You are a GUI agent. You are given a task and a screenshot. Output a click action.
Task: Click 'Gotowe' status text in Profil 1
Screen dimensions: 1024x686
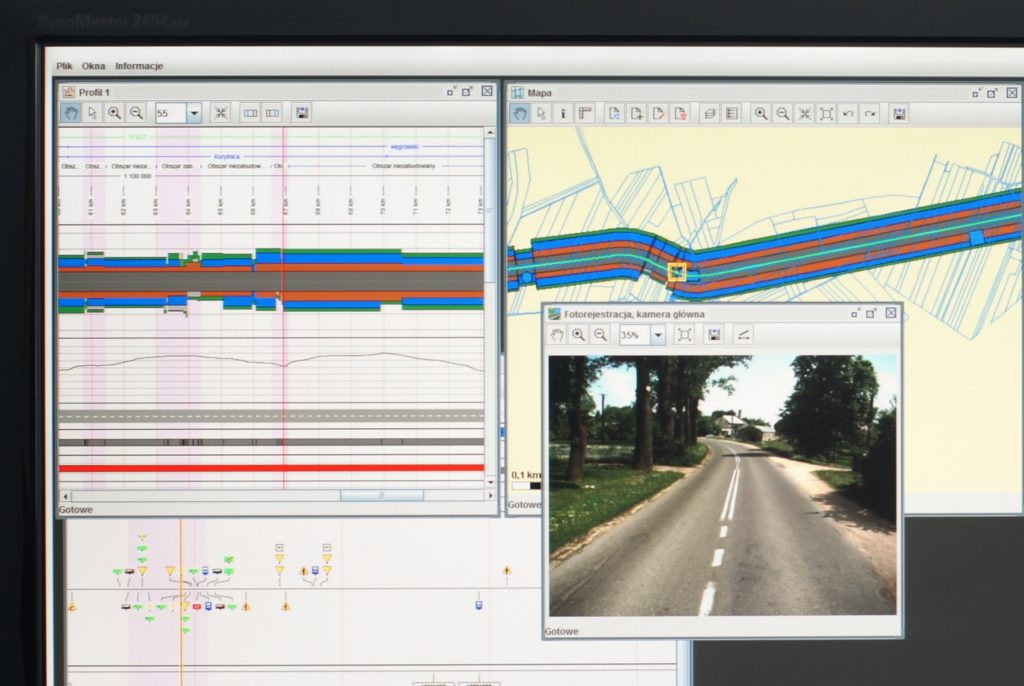click(x=75, y=510)
